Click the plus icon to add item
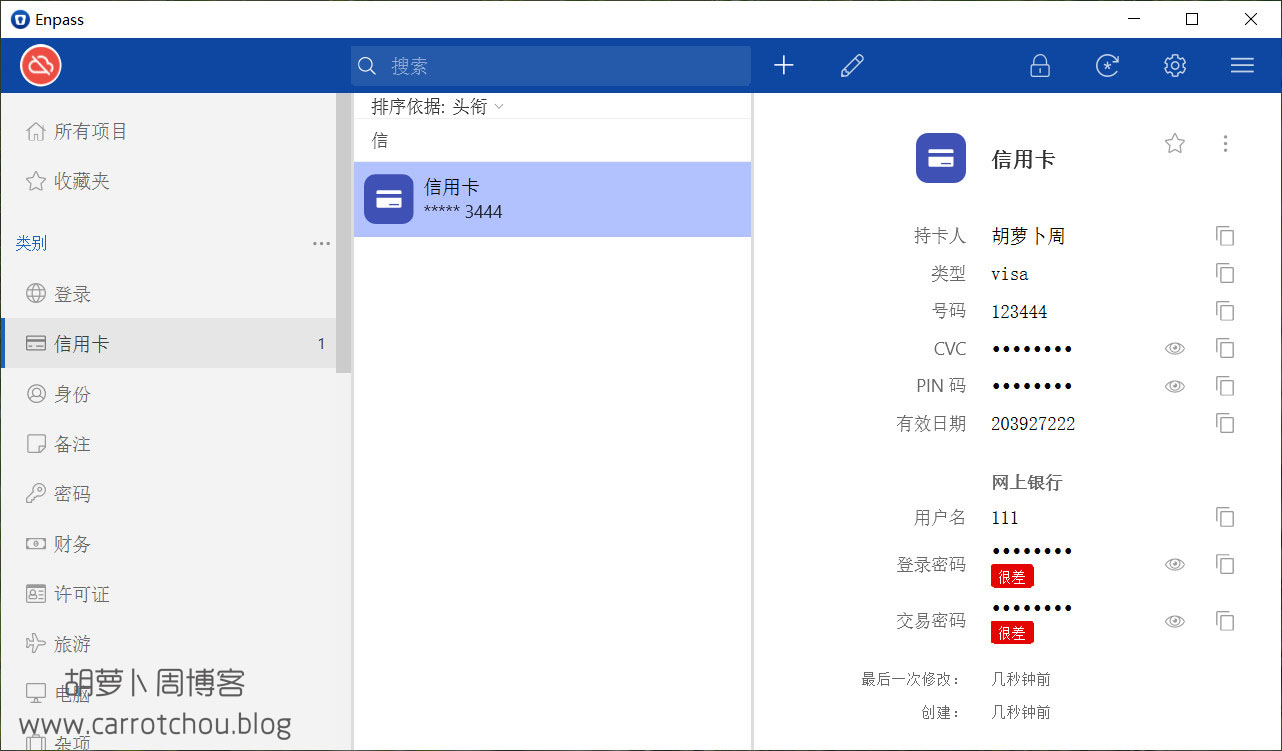The image size is (1282, 751). point(784,66)
